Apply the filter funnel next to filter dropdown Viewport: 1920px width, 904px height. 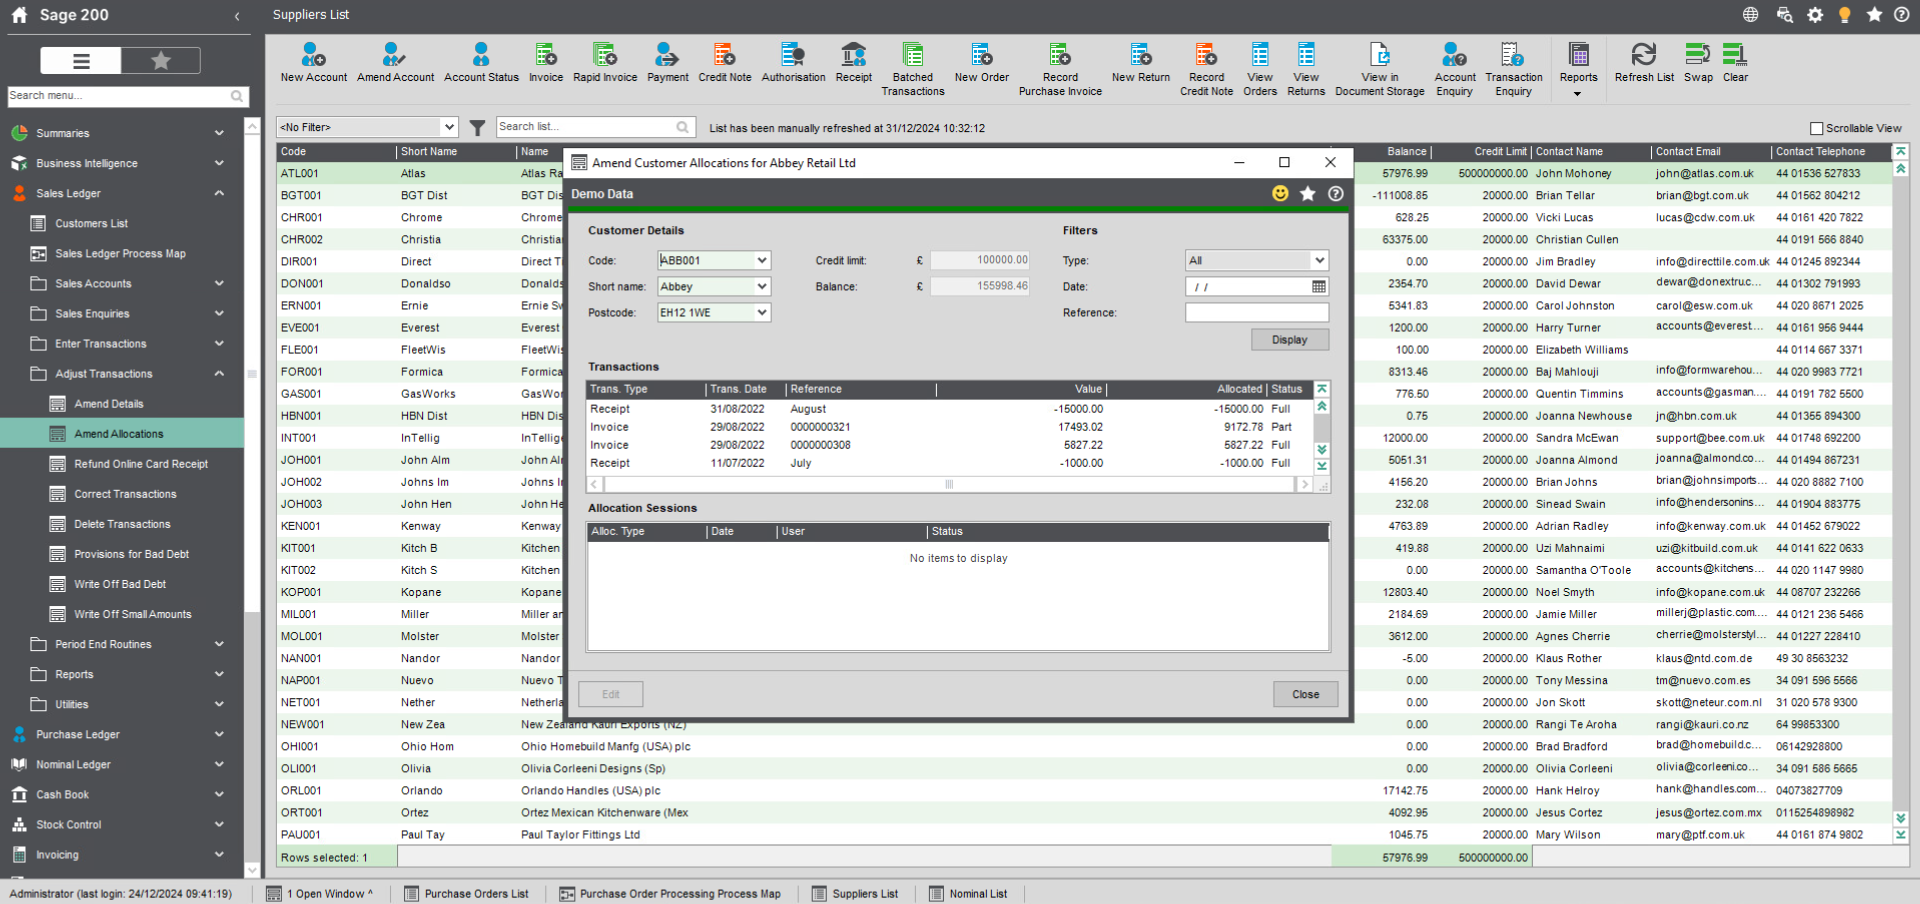click(477, 127)
